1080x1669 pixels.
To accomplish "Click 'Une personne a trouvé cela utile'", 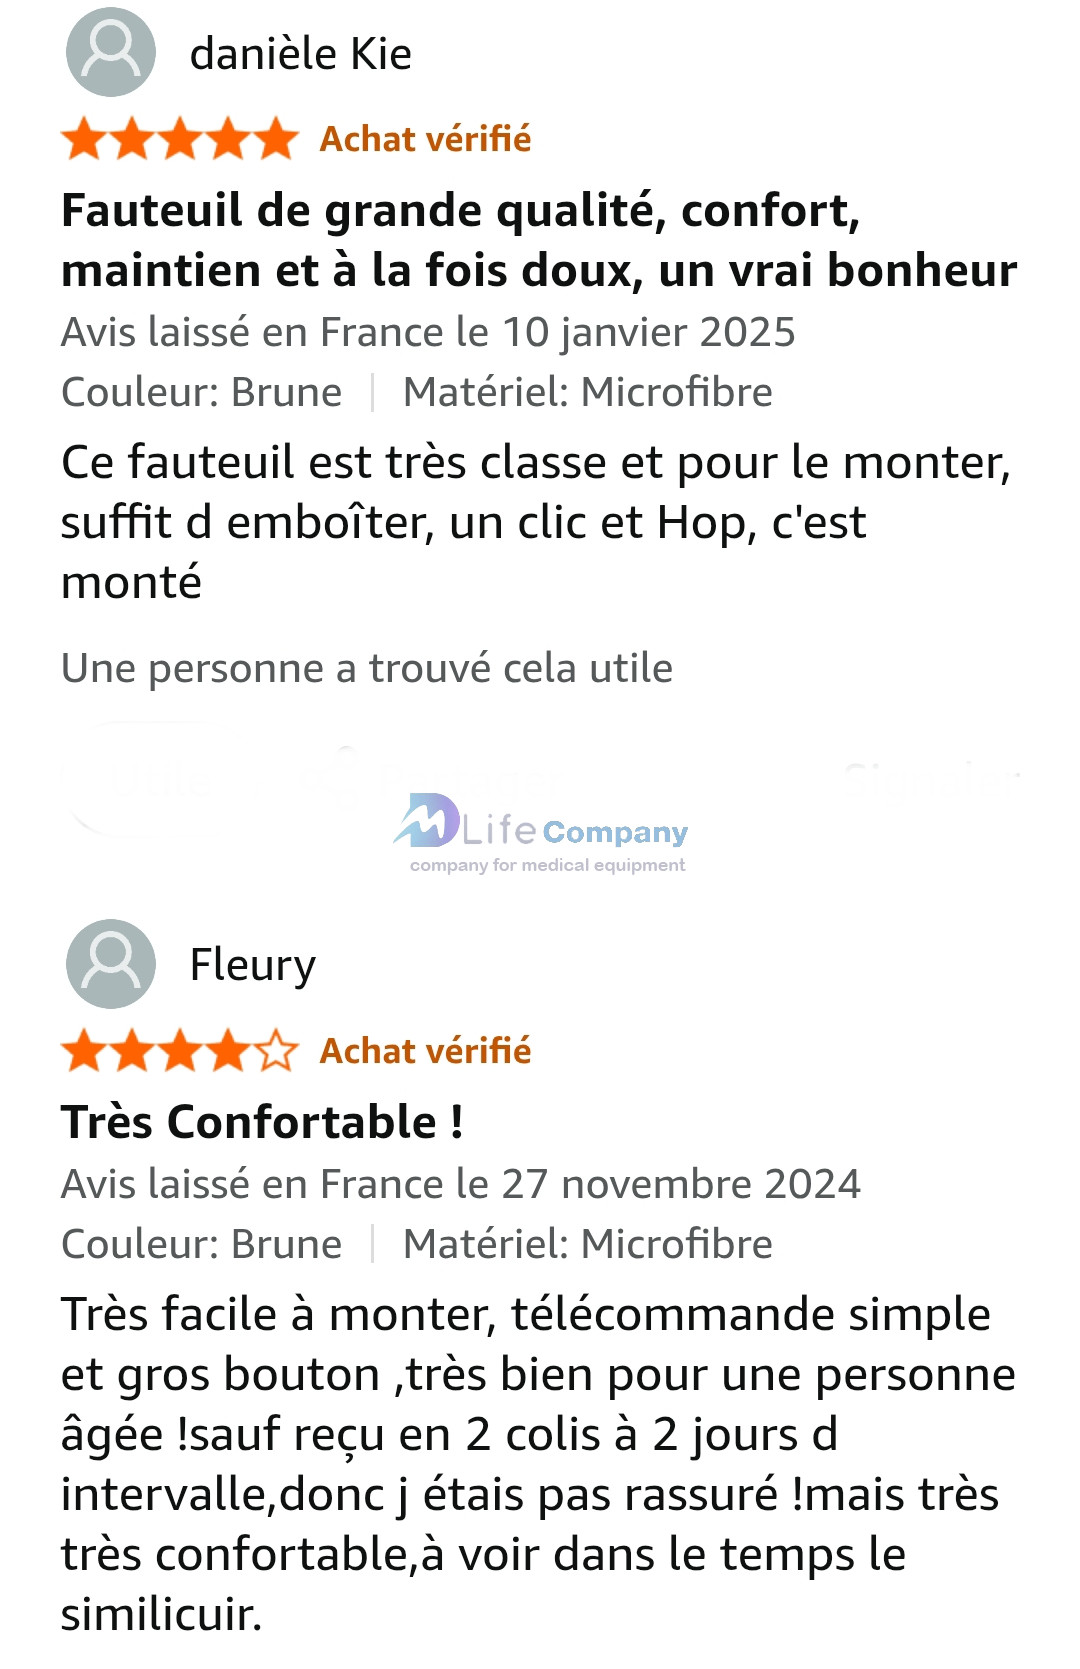I will pyautogui.click(x=366, y=668).
